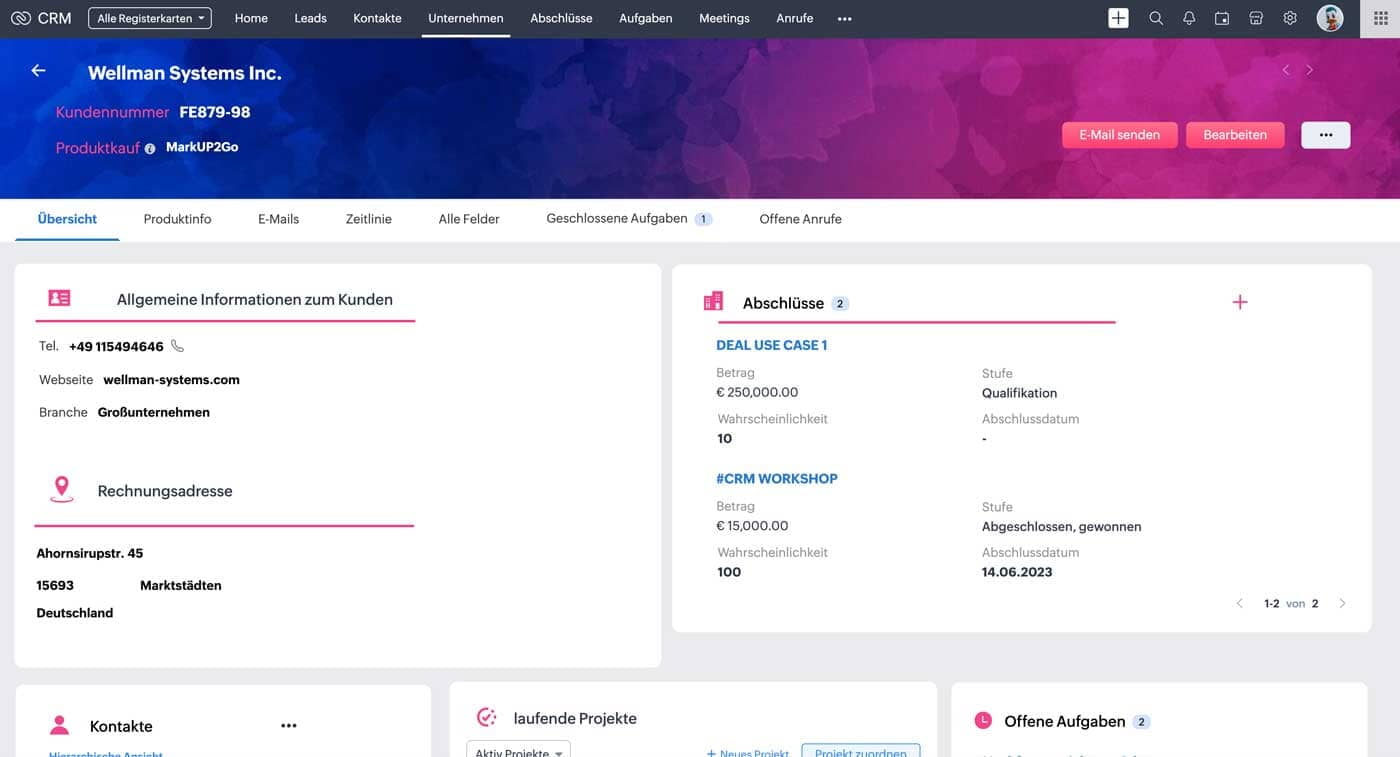This screenshot has width=1400, height=757.
Task: Switch to the E-Mails tab
Action: [x=278, y=219]
